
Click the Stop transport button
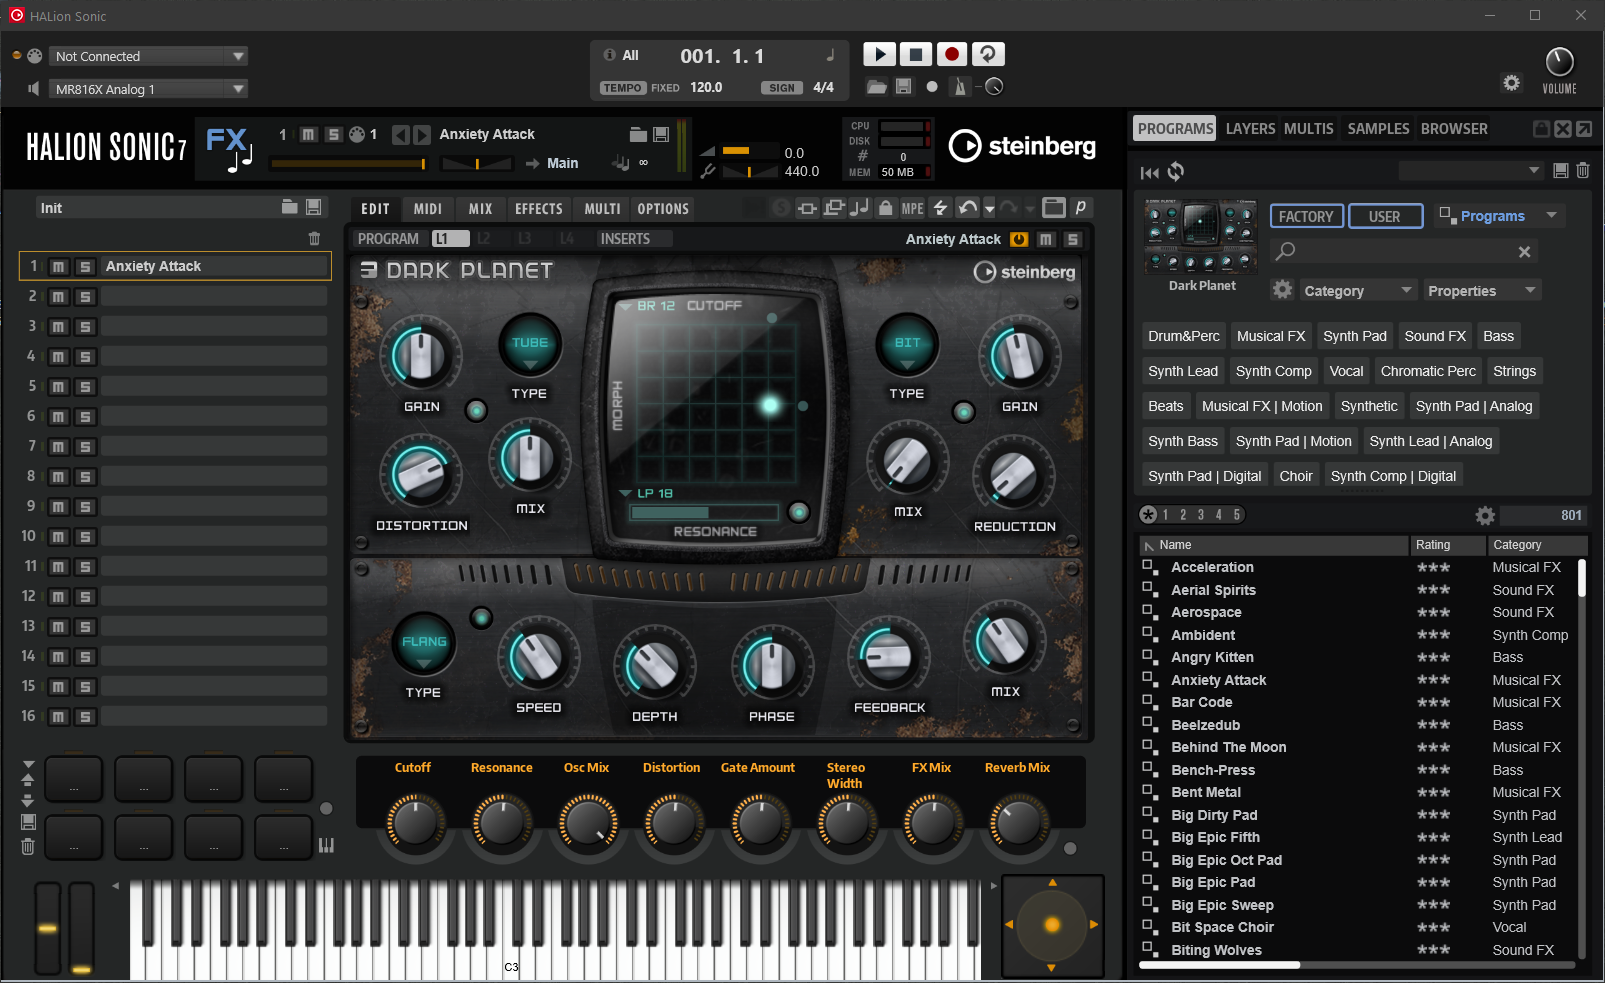915,54
